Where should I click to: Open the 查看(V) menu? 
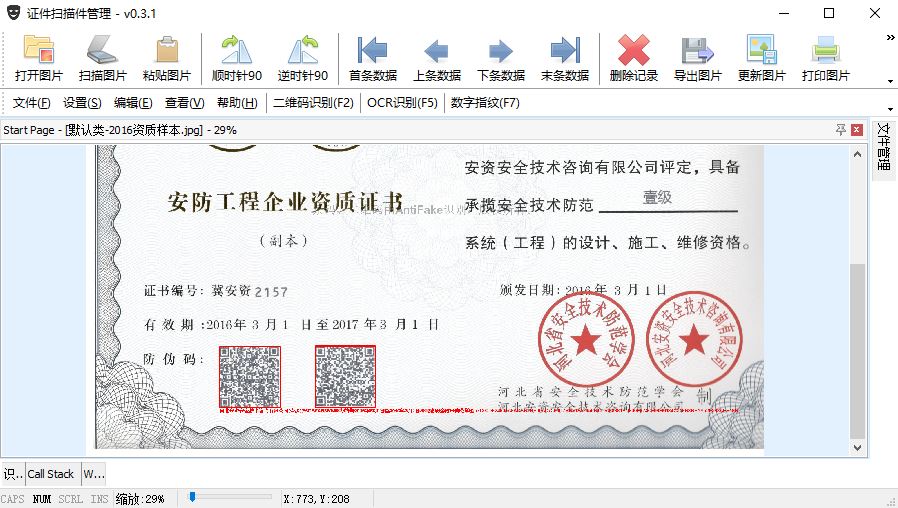(x=184, y=103)
